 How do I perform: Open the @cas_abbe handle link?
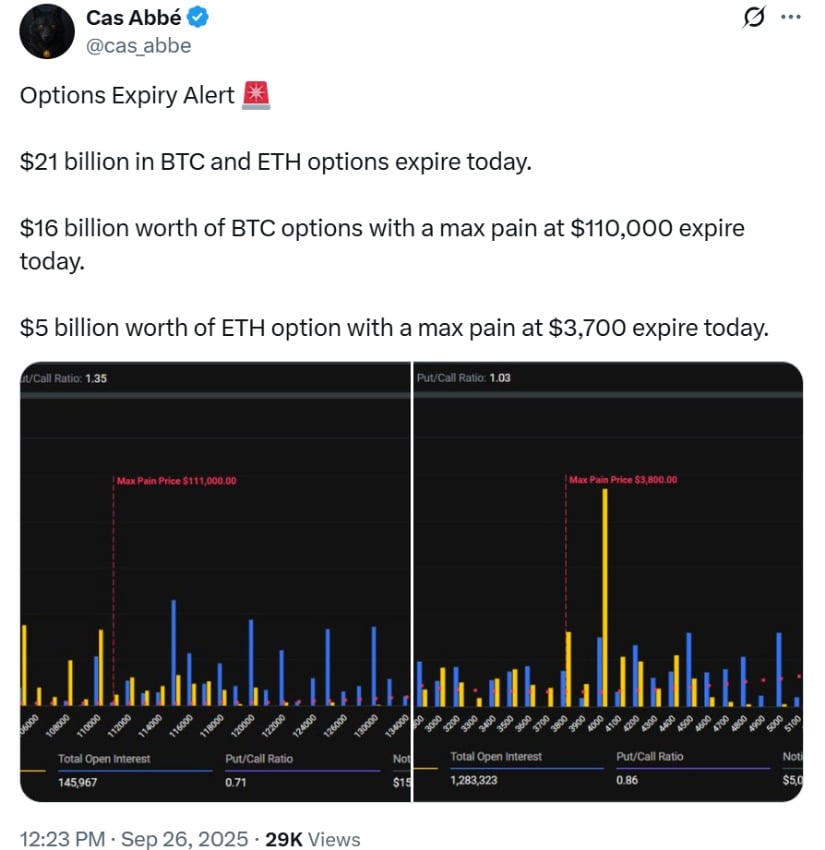pos(139,46)
